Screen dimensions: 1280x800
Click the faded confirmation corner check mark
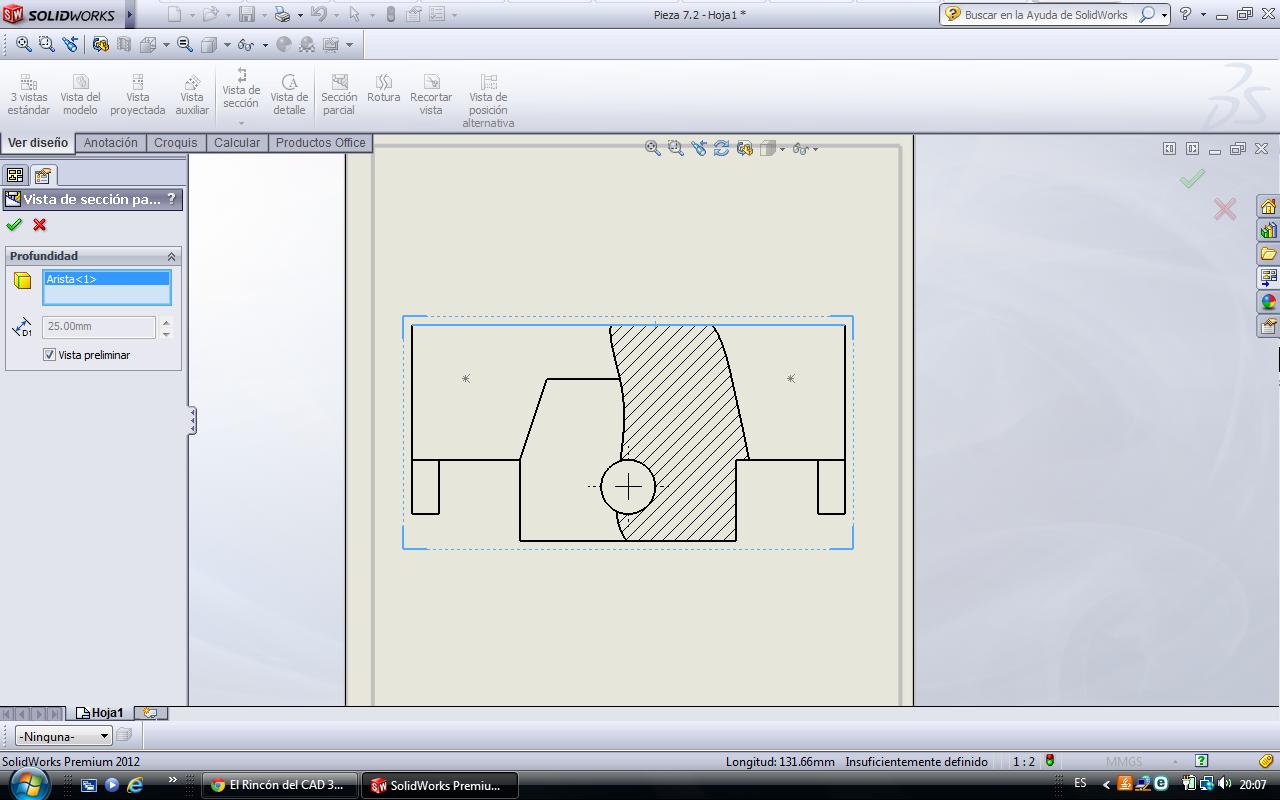point(1192,178)
